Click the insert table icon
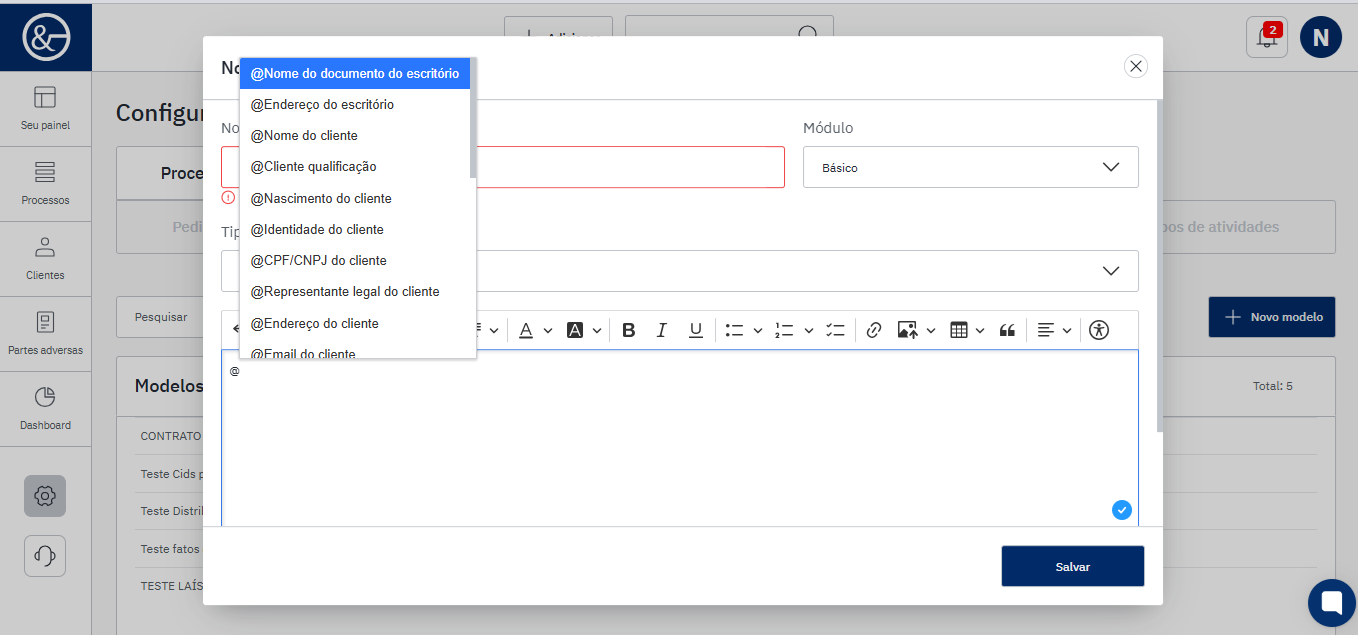The height and width of the screenshot is (635, 1358). coord(959,330)
